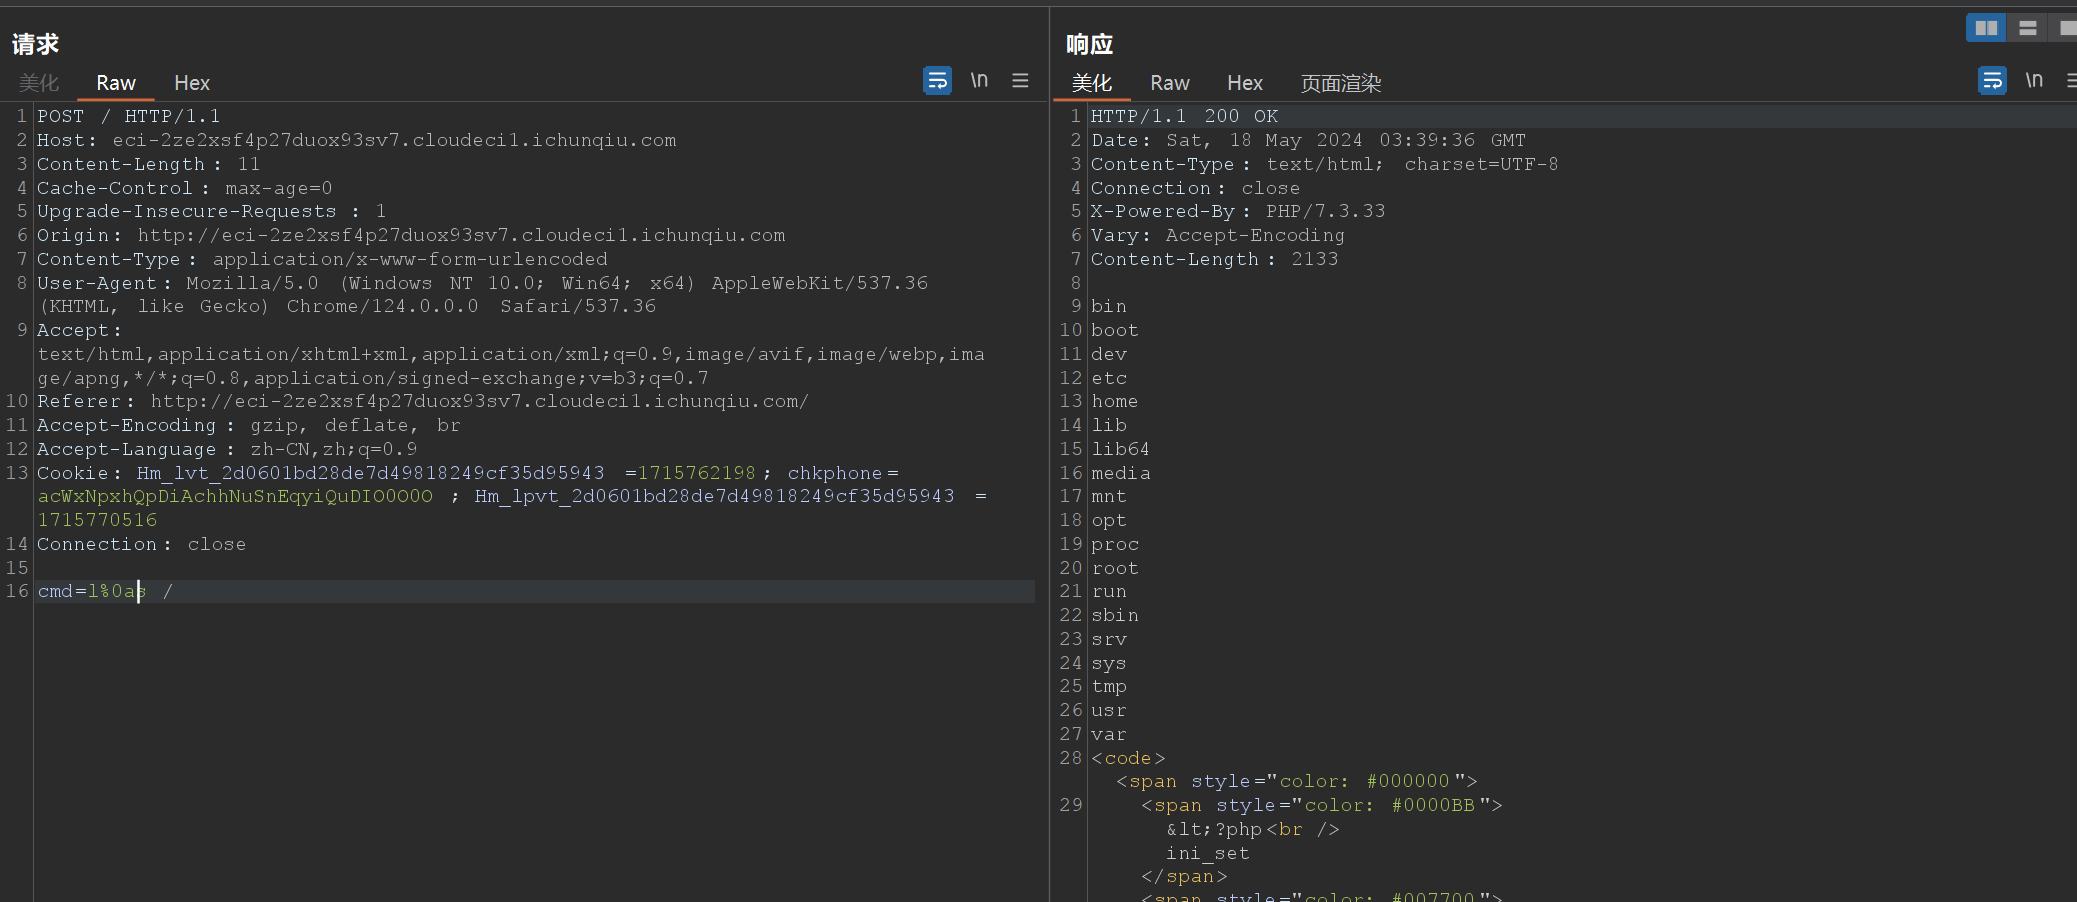This screenshot has height=902, width=2077.
Task: Click 'ini_set' text in response body
Action: point(1208,853)
